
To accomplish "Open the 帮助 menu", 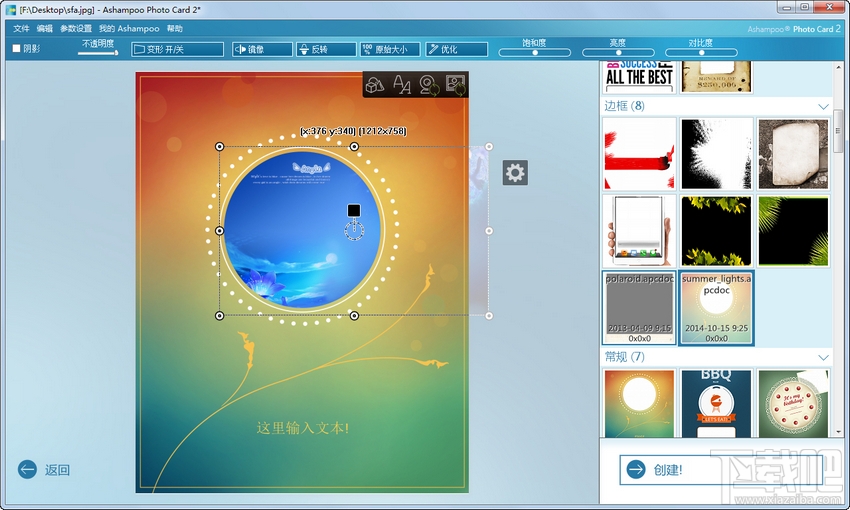I will click(175, 29).
